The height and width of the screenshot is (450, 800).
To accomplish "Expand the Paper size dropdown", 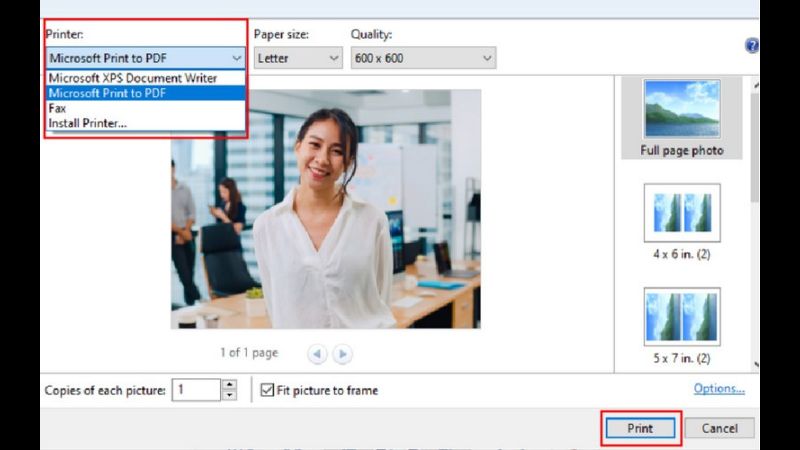I will click(297, 58).
